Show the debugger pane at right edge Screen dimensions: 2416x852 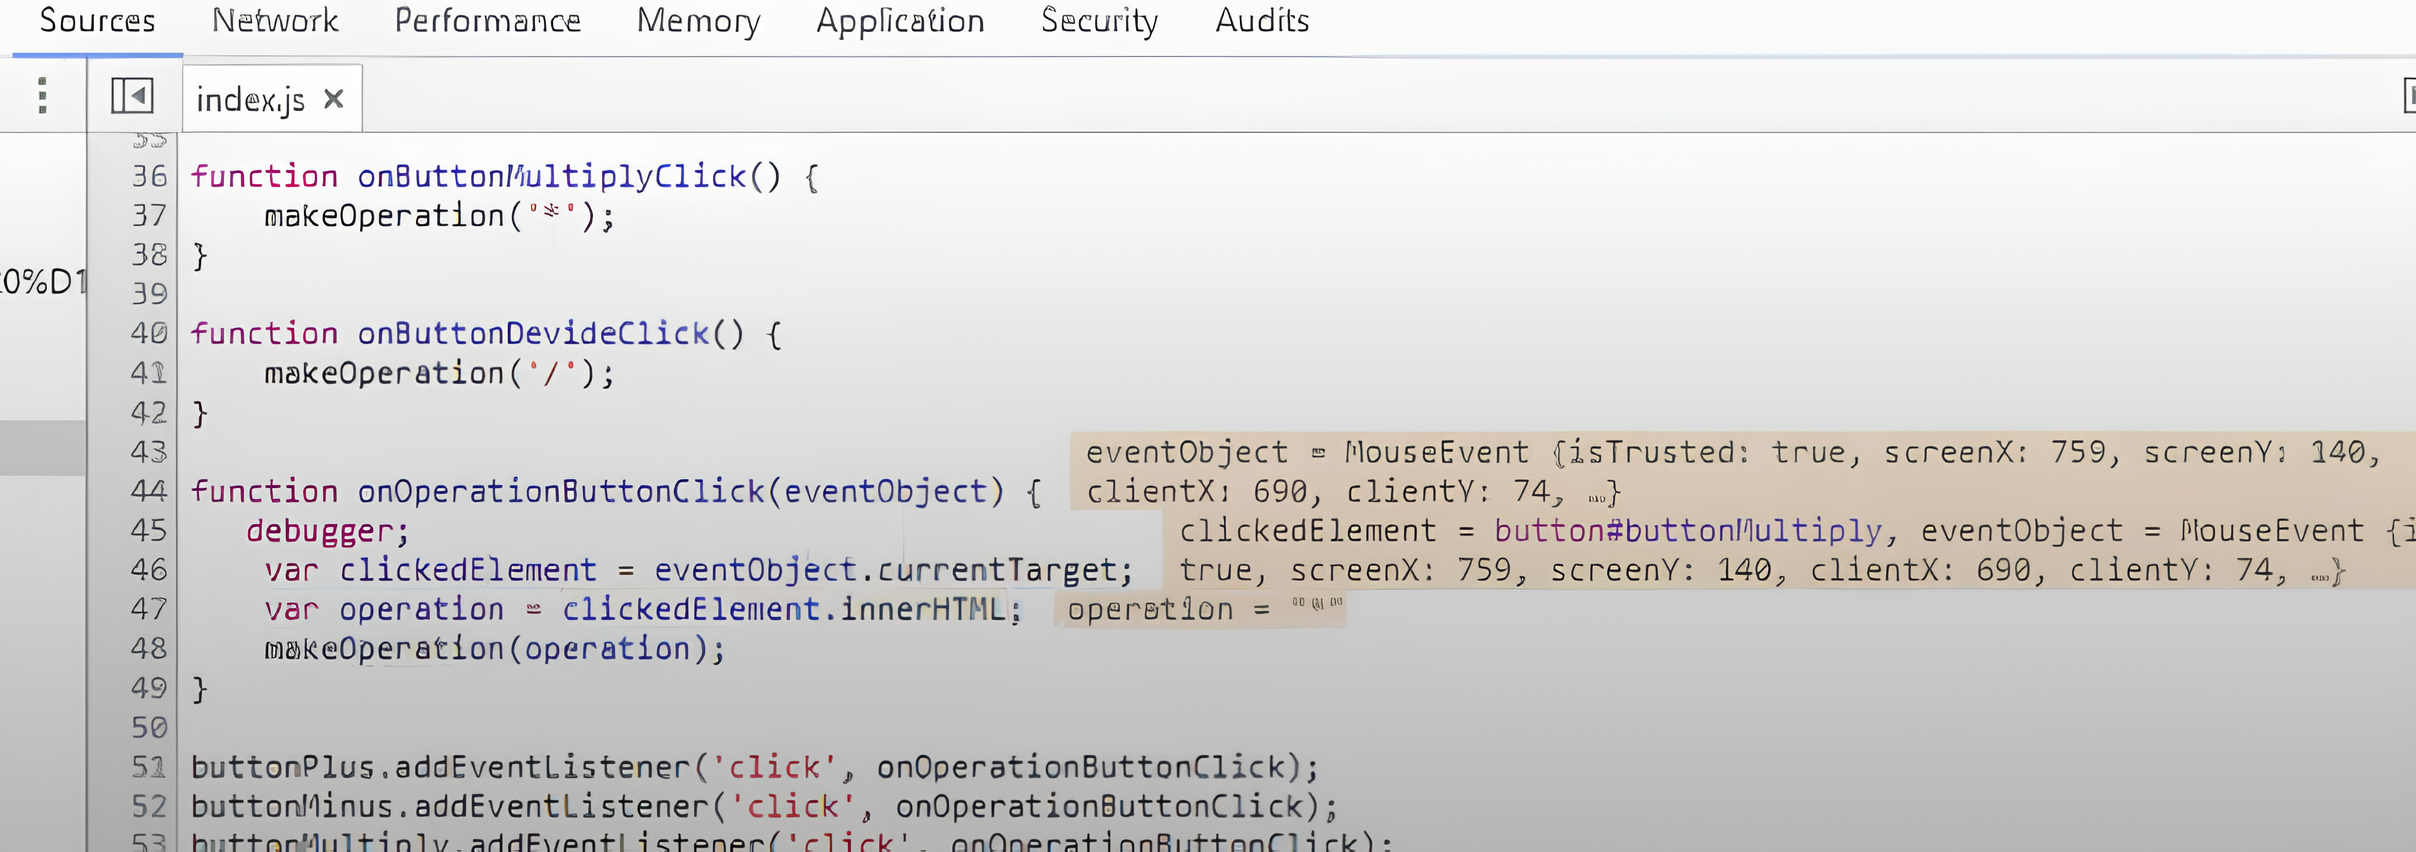(x=2408, y=96)
